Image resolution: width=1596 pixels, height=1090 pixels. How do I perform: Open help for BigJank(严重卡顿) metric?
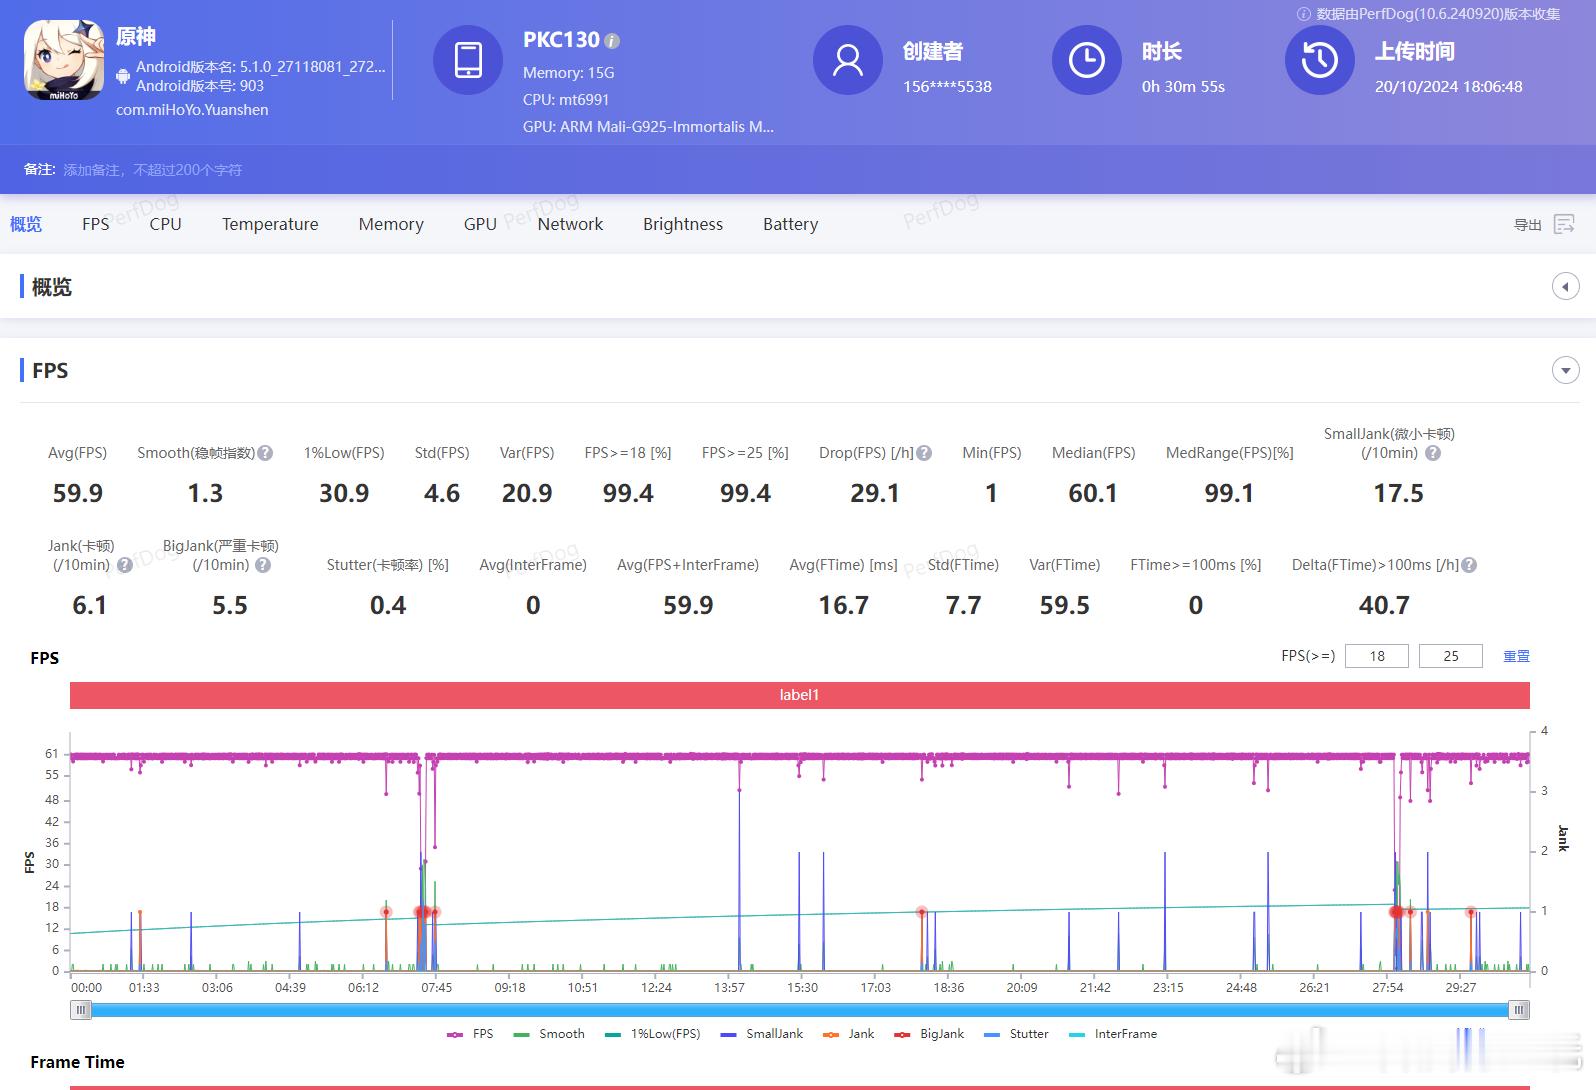pos(263,565)
